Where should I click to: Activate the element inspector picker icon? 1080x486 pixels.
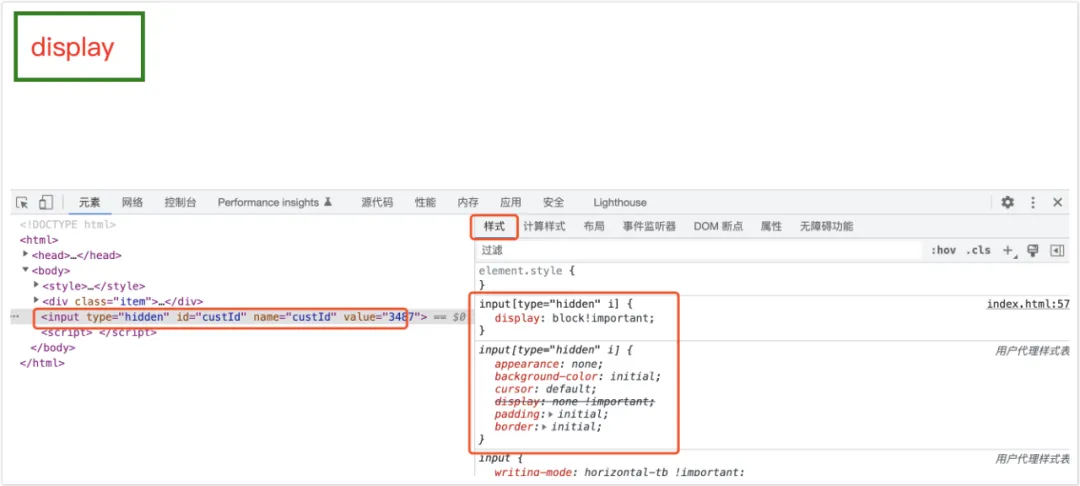[x=23, y=202]
